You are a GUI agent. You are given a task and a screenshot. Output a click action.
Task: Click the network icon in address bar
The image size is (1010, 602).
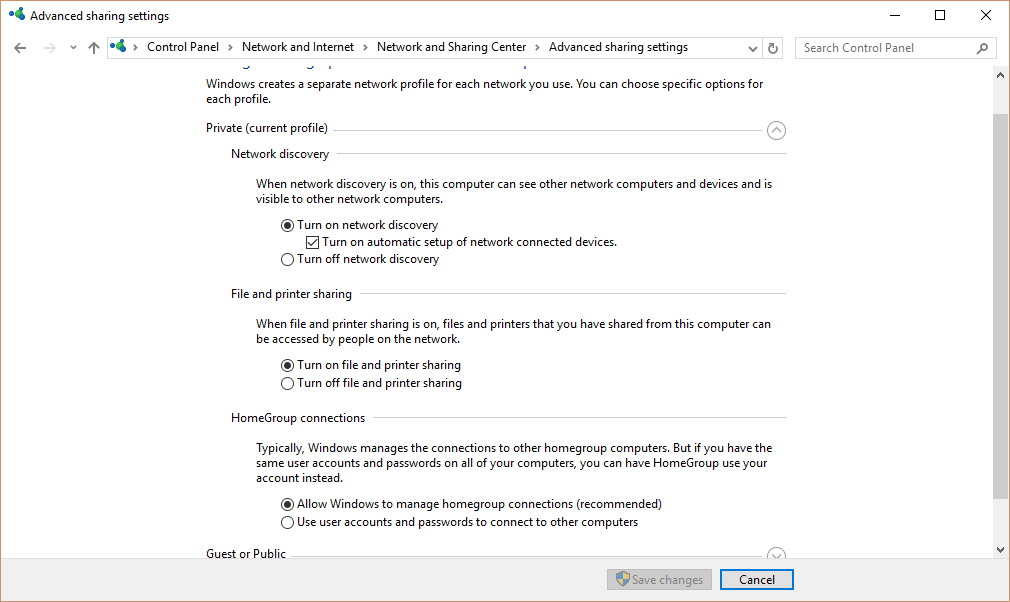pos(118,46)
